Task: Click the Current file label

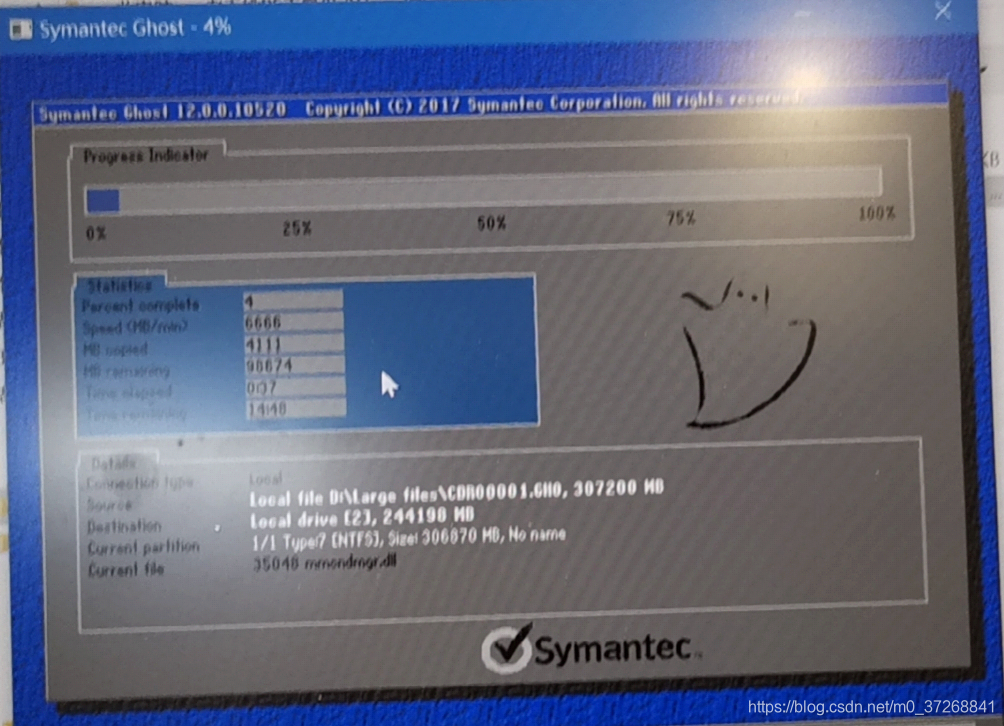Action: 126,570
